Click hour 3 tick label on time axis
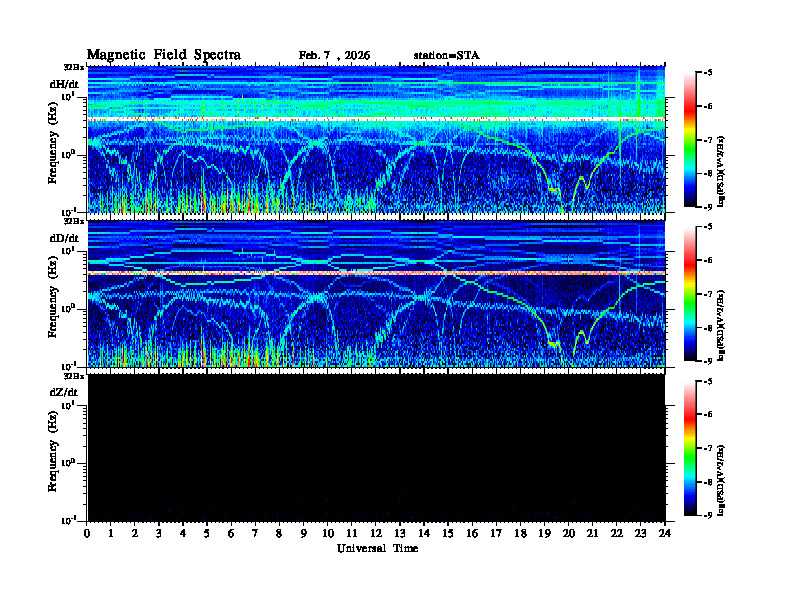792x612 pixels. click(x=159, y=534)
